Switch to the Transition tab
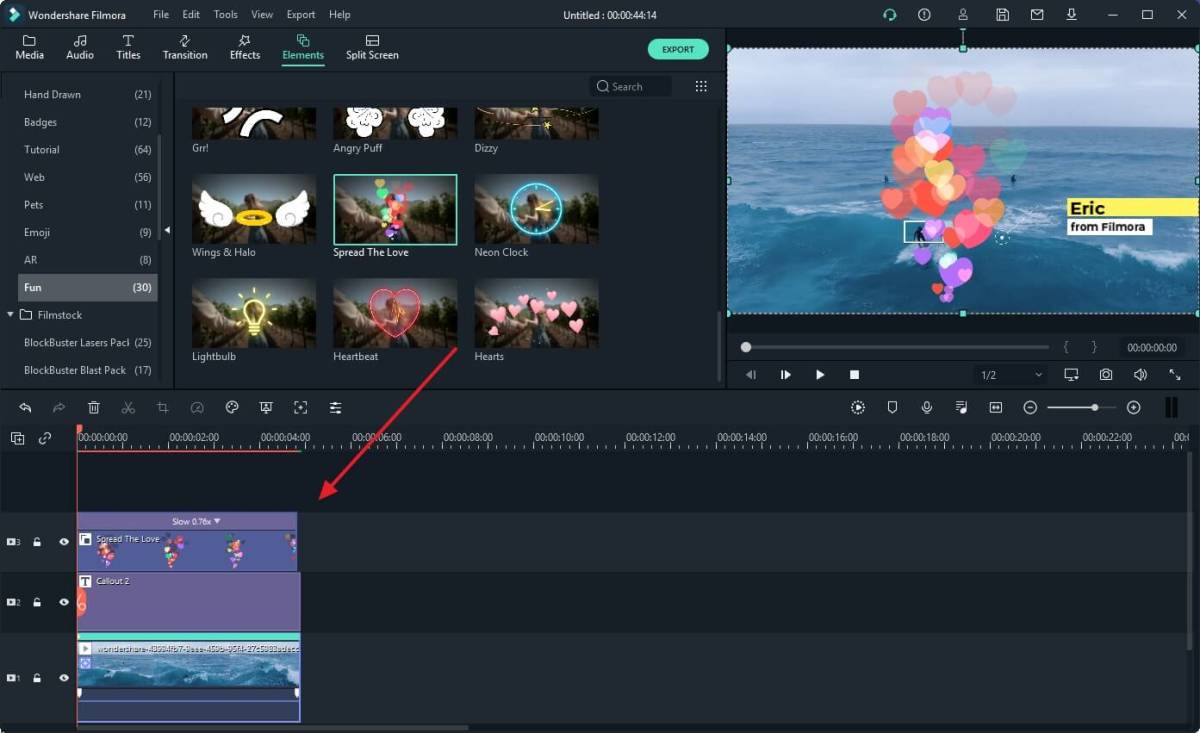Screen dimensions: 1200x733 [x=185, y=47]
